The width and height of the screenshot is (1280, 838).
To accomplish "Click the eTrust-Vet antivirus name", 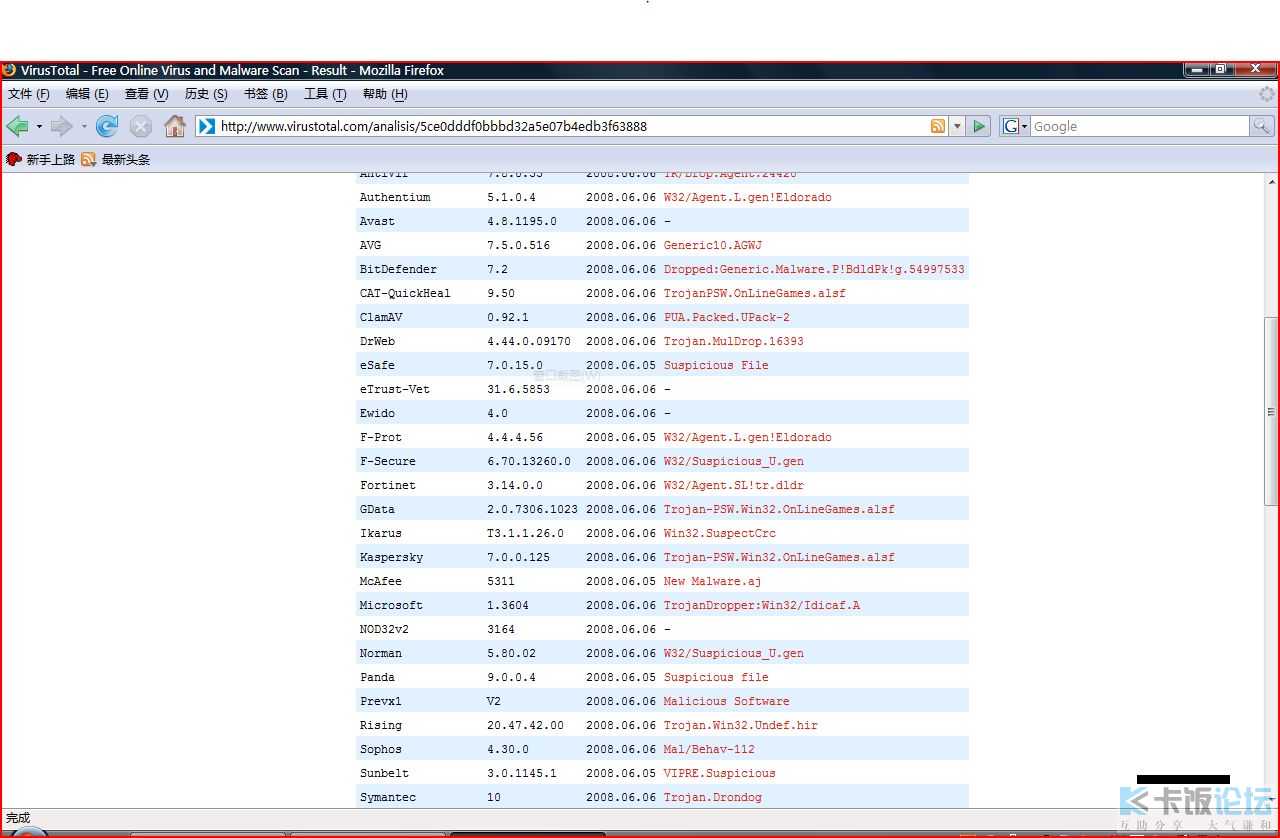I will pos(395,389).
